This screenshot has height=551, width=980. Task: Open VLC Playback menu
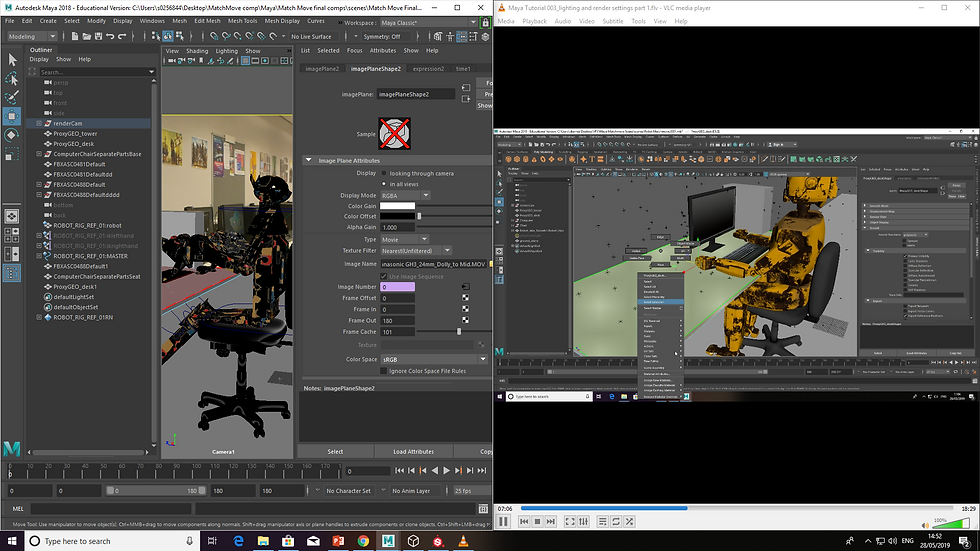click(534, 21)
